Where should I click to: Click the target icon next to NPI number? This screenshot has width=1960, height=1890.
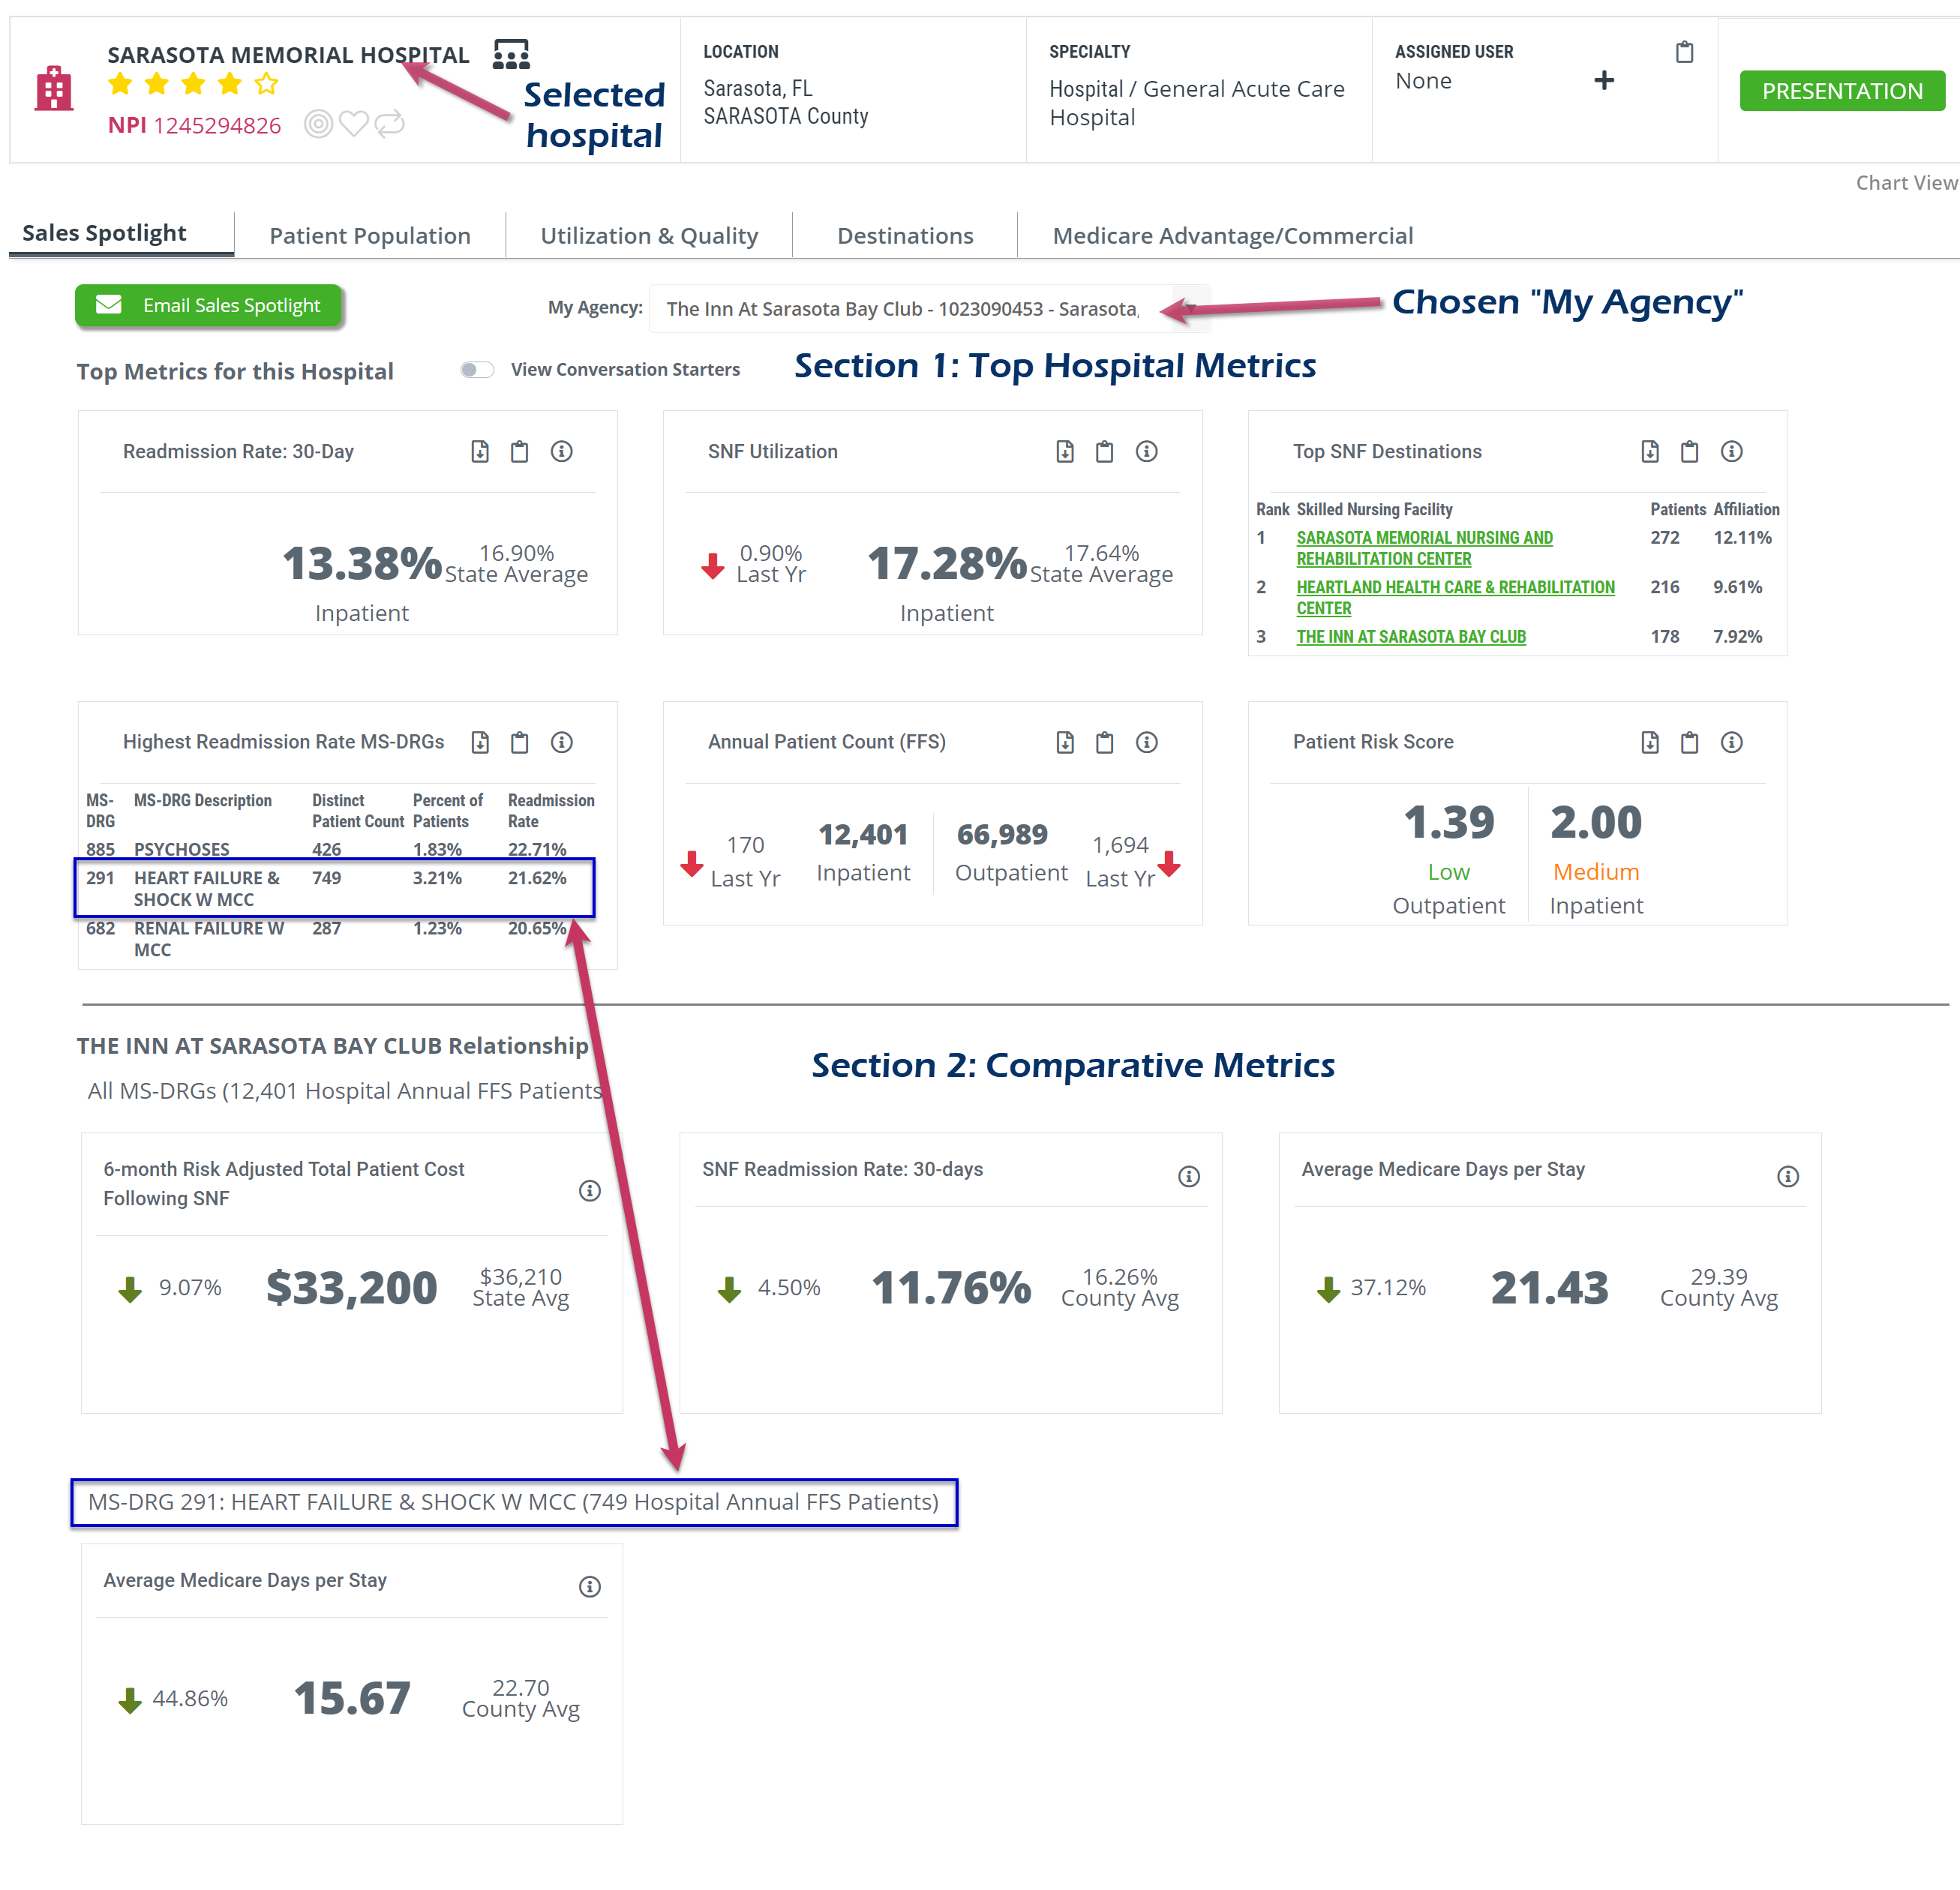[318, 124]
